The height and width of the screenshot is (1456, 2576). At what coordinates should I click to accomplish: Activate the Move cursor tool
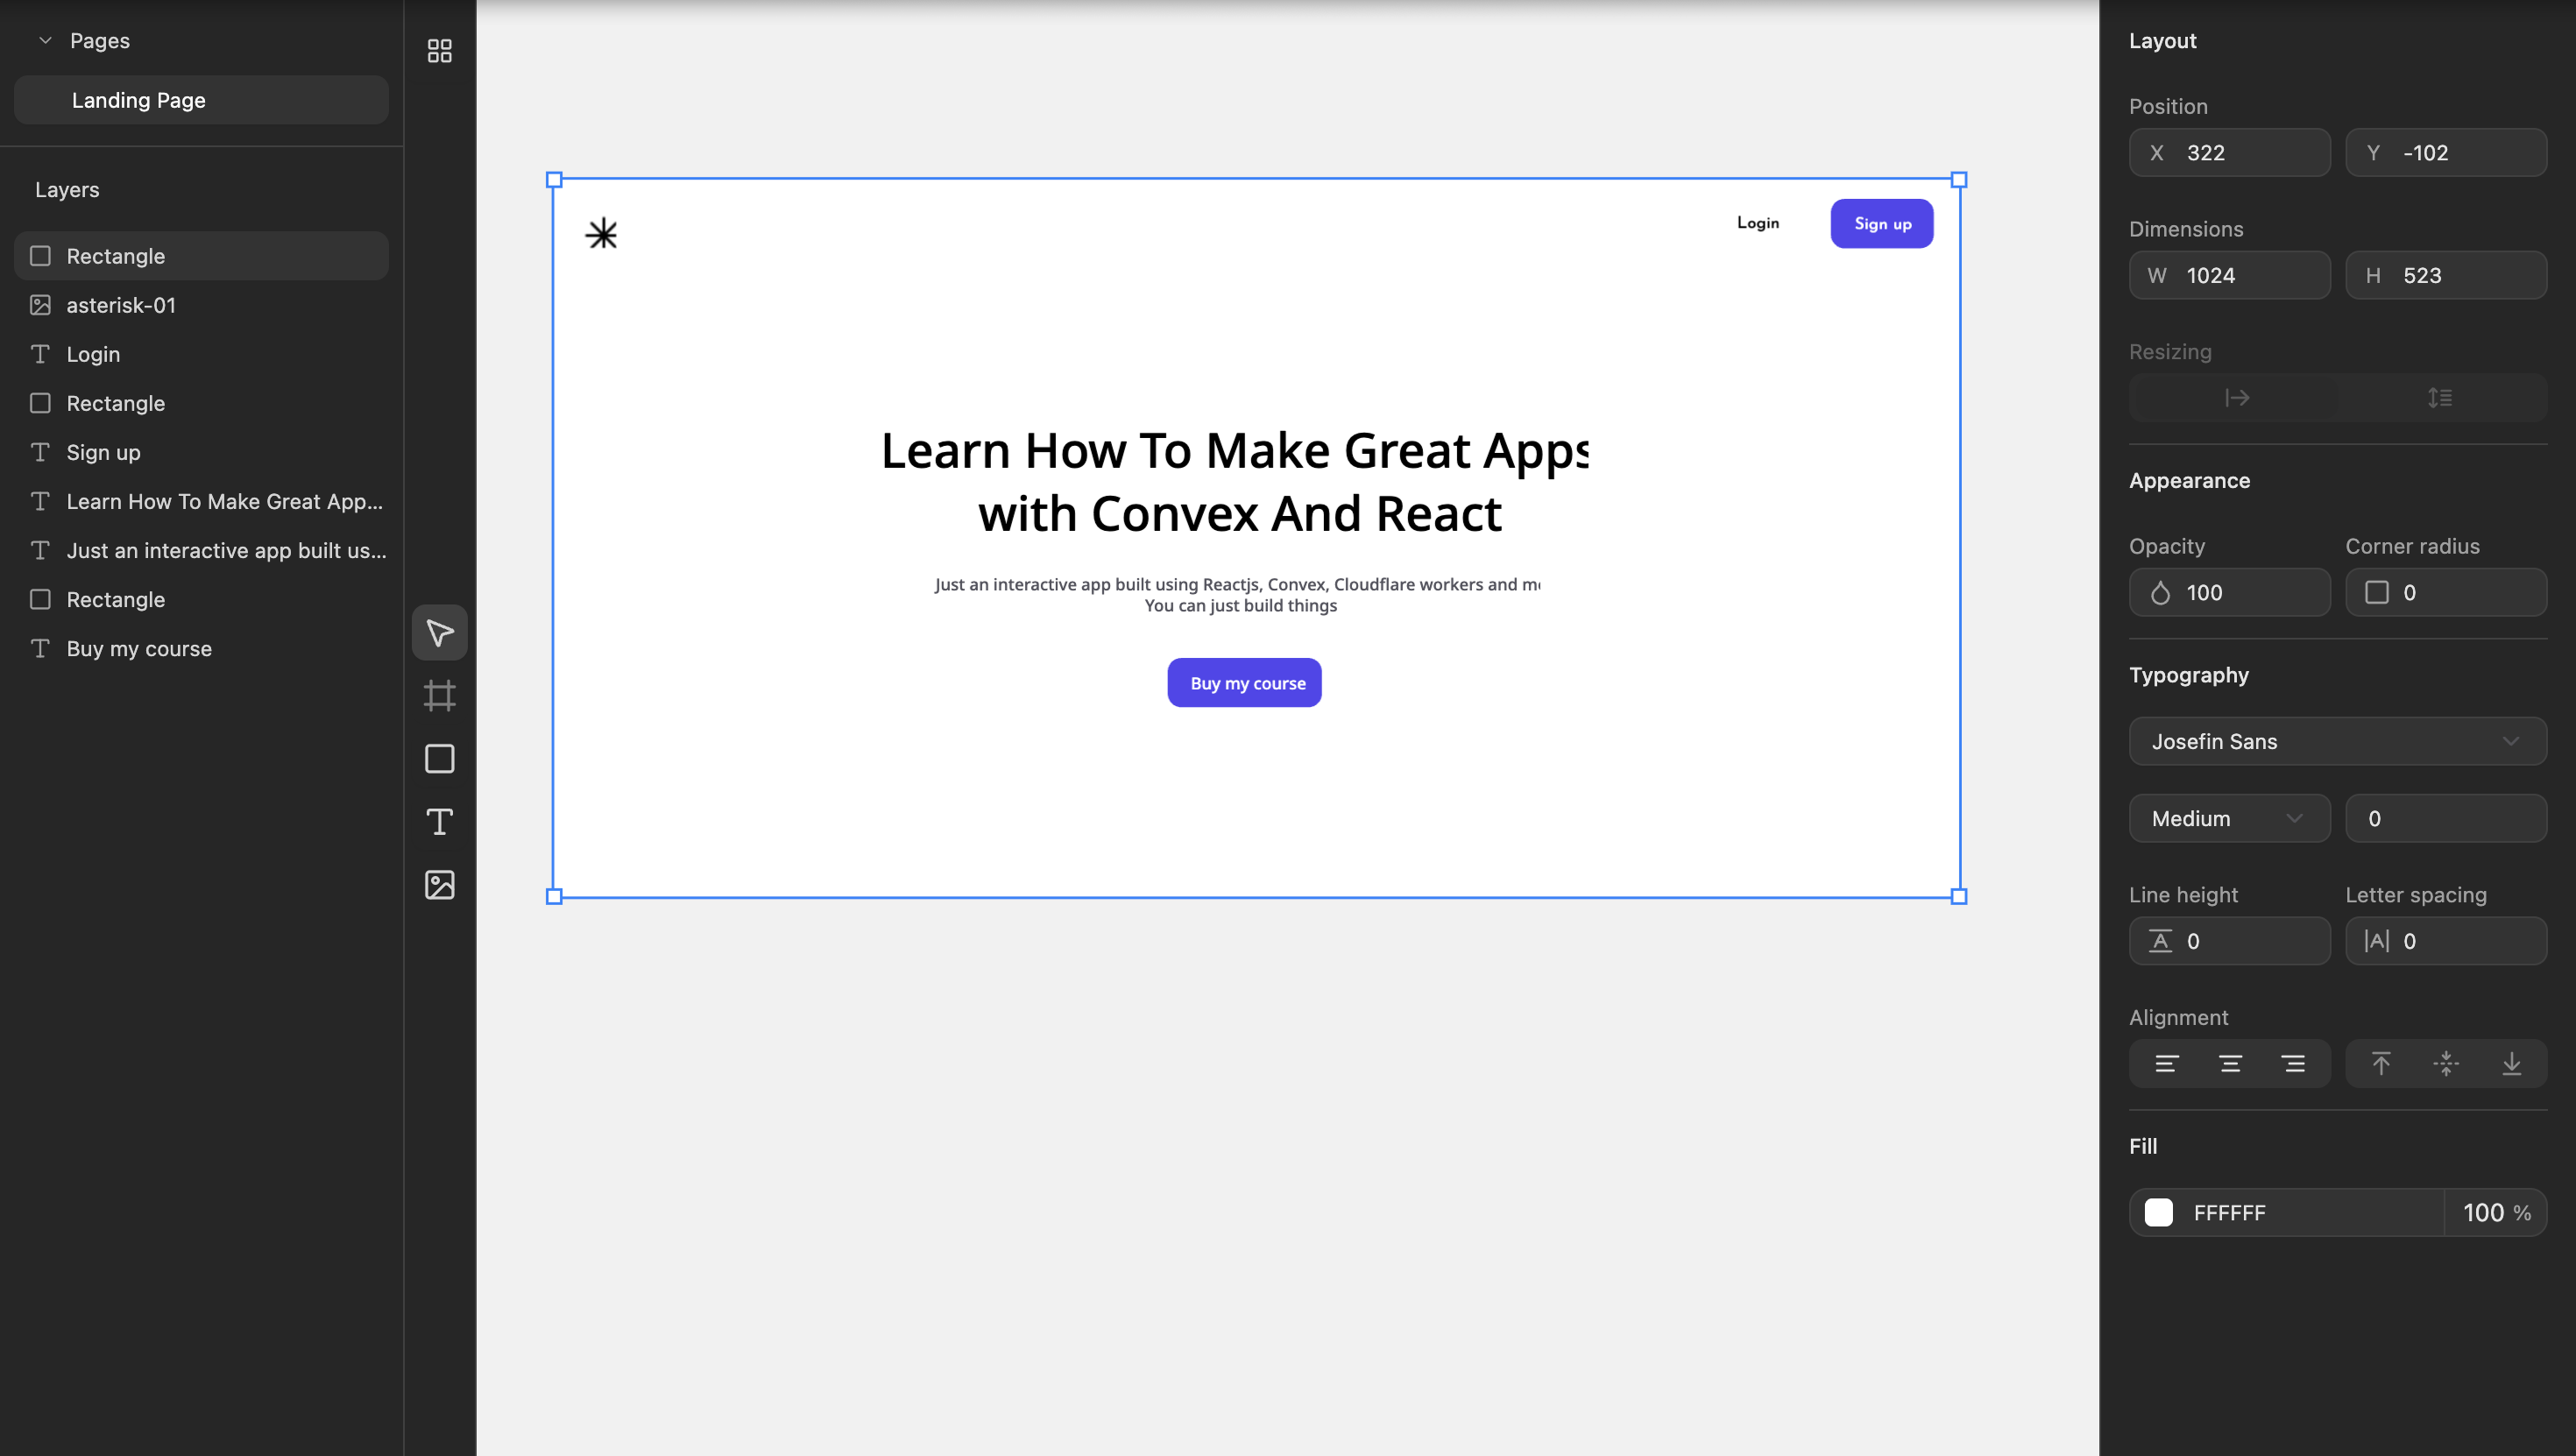pyautogui.click(x=439, y=632)
